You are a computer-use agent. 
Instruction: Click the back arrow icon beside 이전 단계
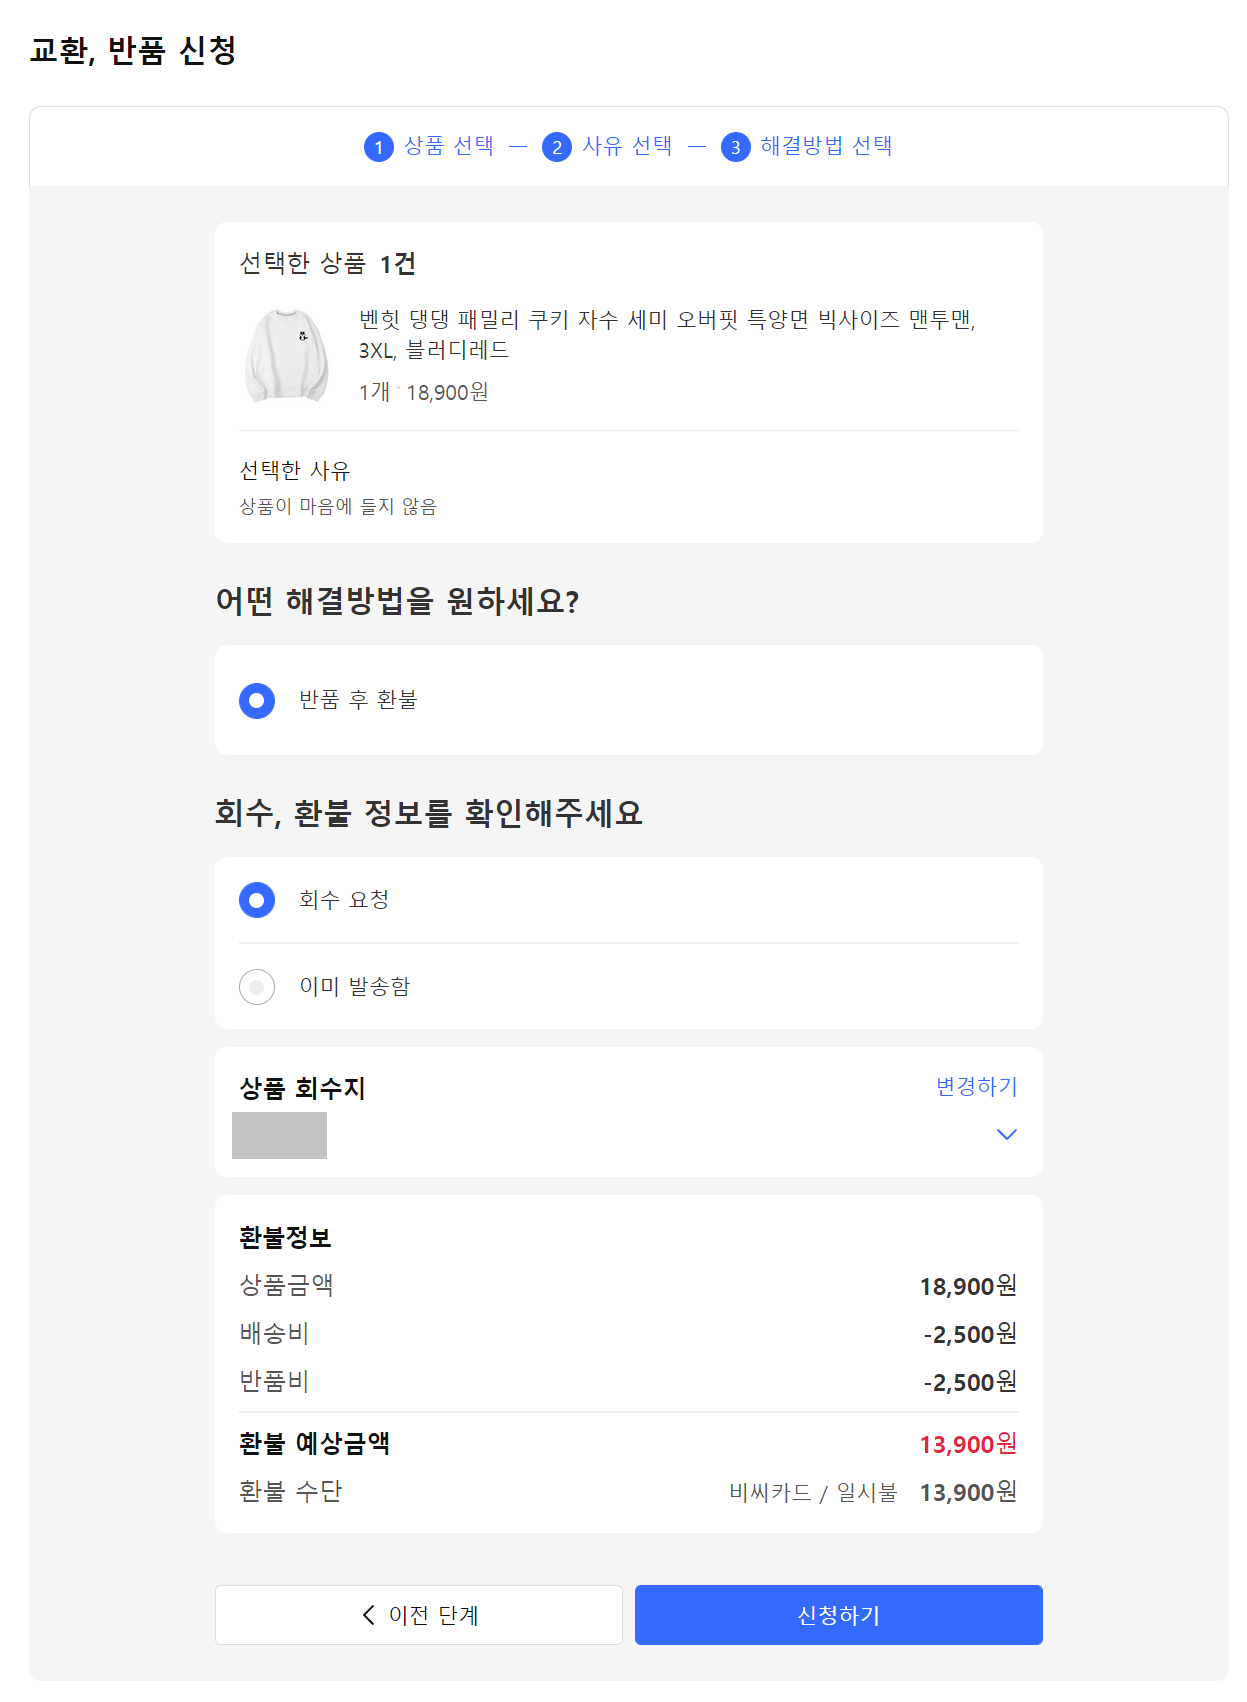[x=368, y=1615]
